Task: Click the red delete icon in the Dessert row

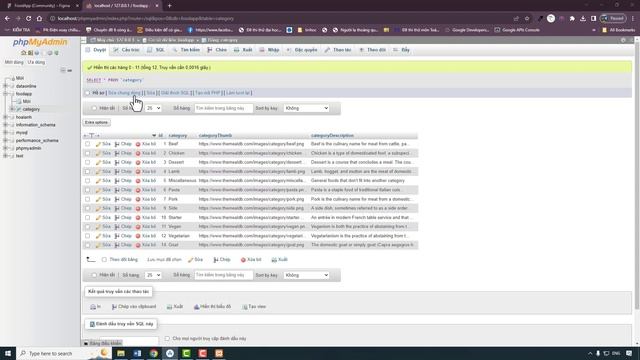Action: pos(138,162)
